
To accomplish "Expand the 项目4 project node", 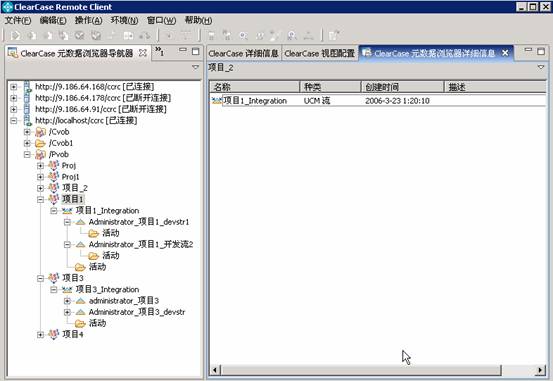I will click(41, 334).
